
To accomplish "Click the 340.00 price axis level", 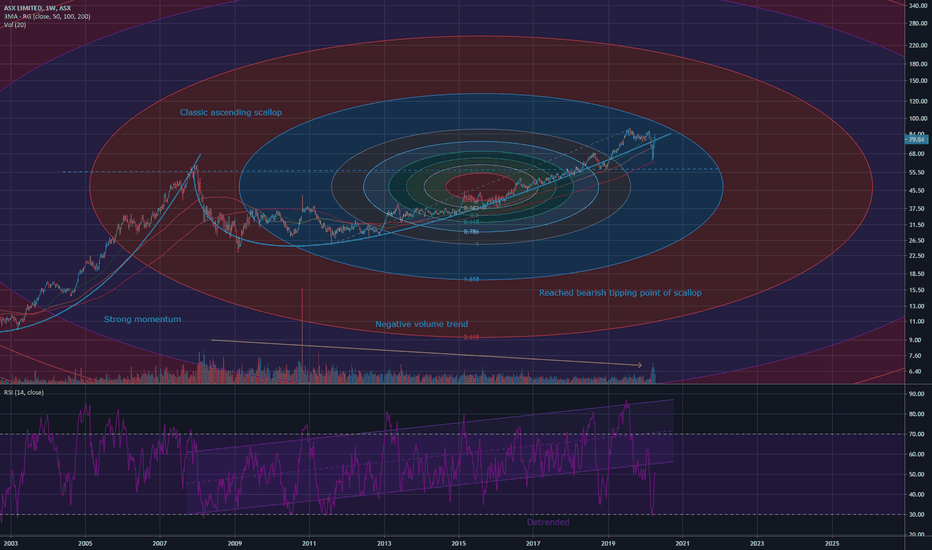I will [918, 5].
